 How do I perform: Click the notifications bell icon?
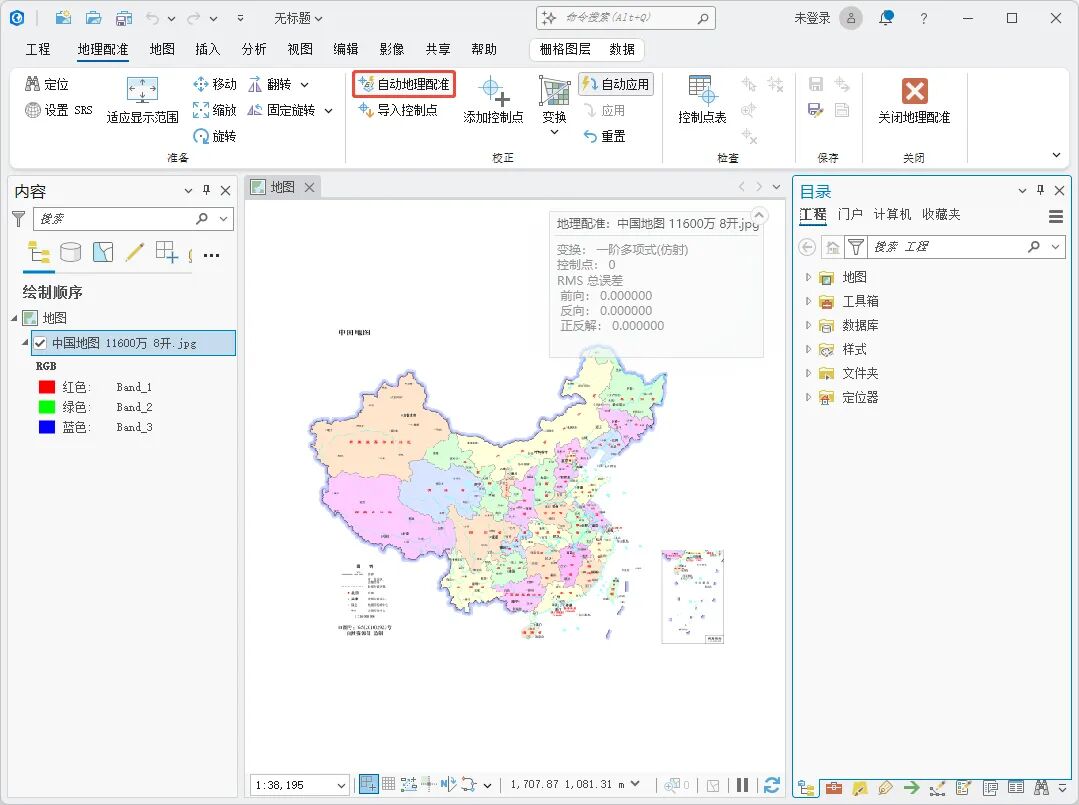click(x=886, y=18)
